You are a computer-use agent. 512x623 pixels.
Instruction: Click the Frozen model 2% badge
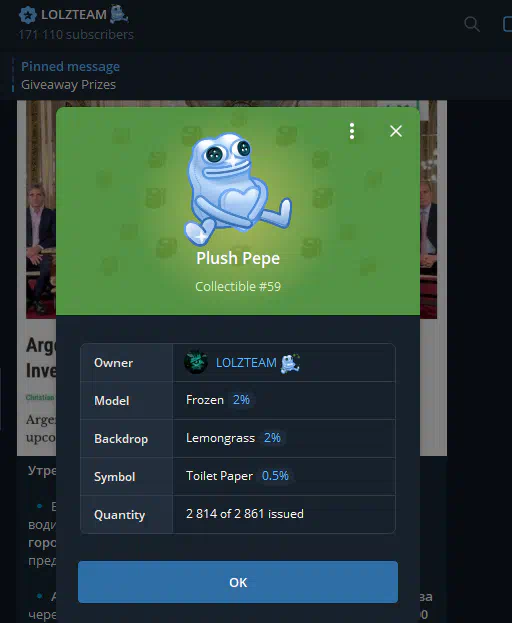[241, 400]
